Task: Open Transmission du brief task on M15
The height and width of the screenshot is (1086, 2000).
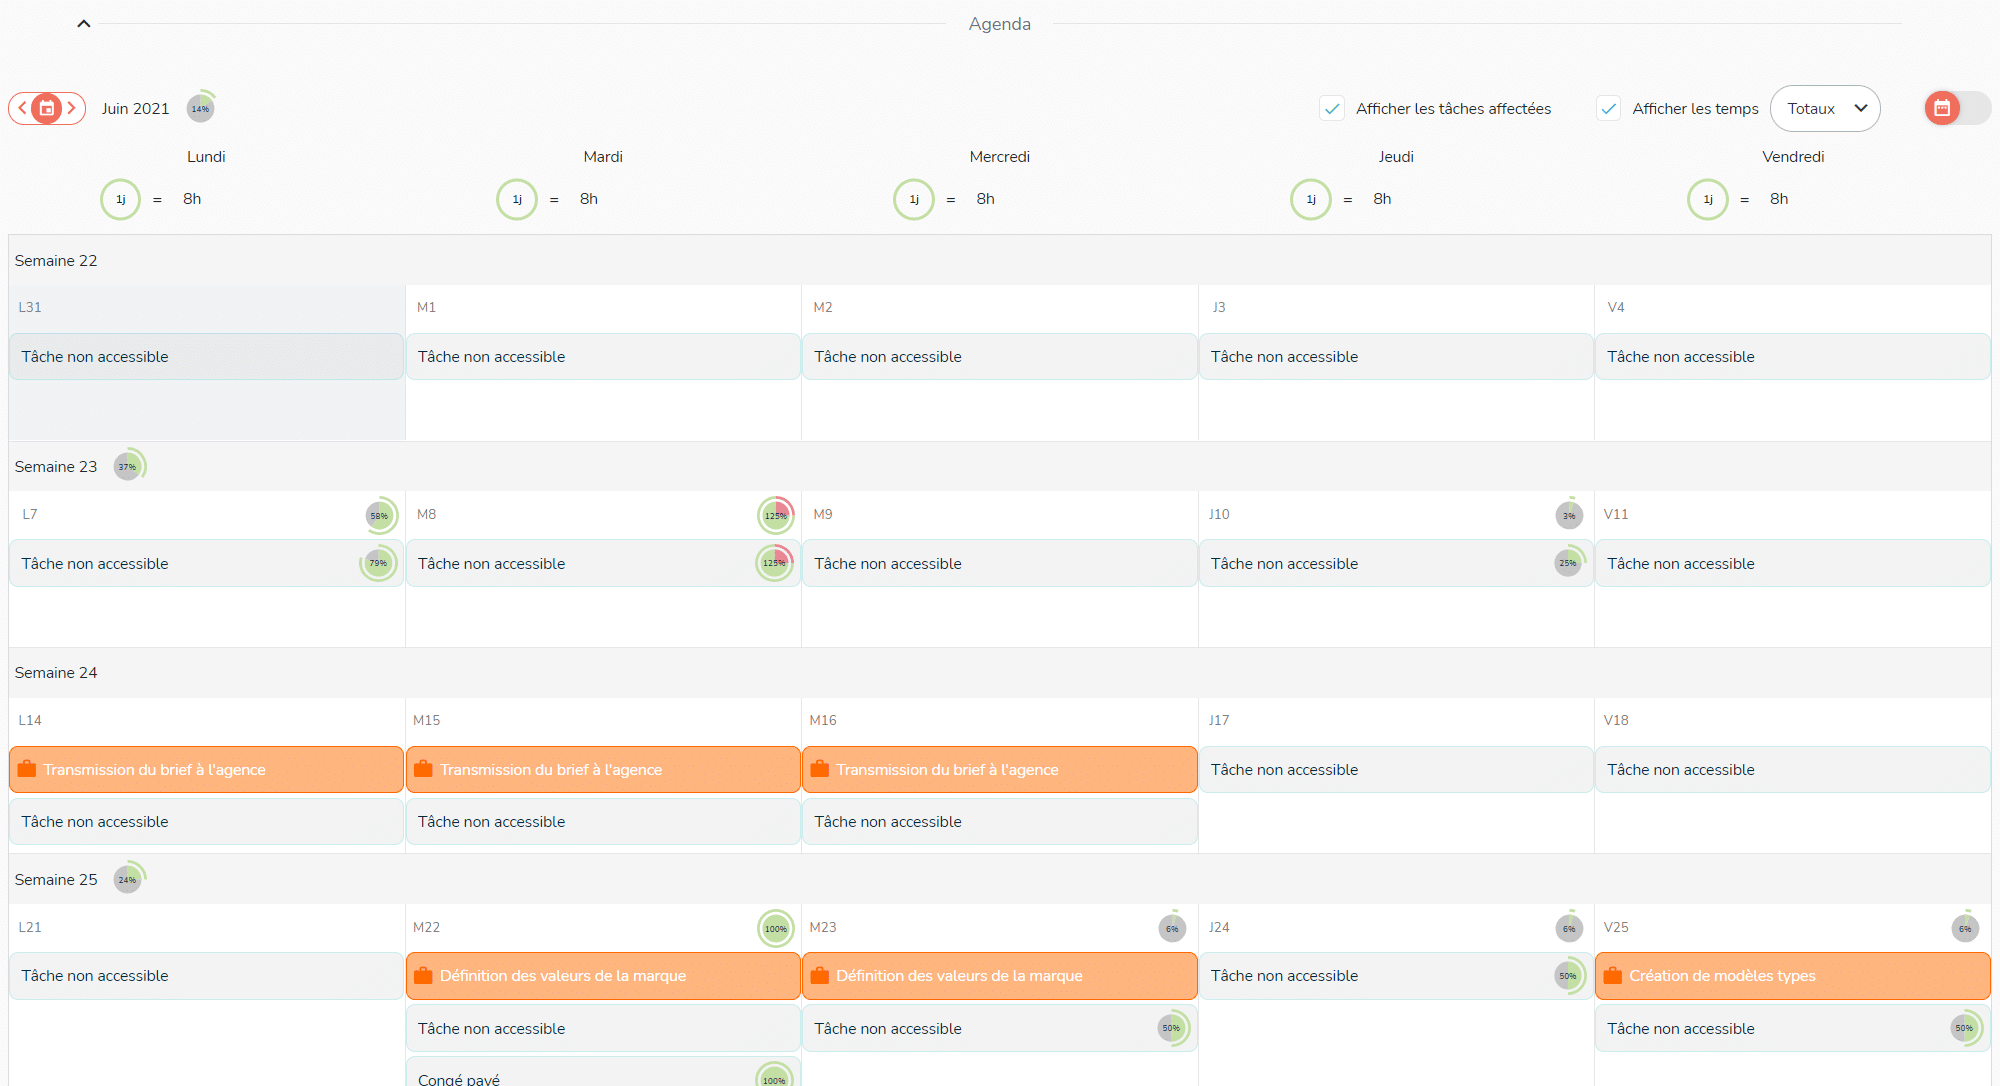Action: point(603,769)
